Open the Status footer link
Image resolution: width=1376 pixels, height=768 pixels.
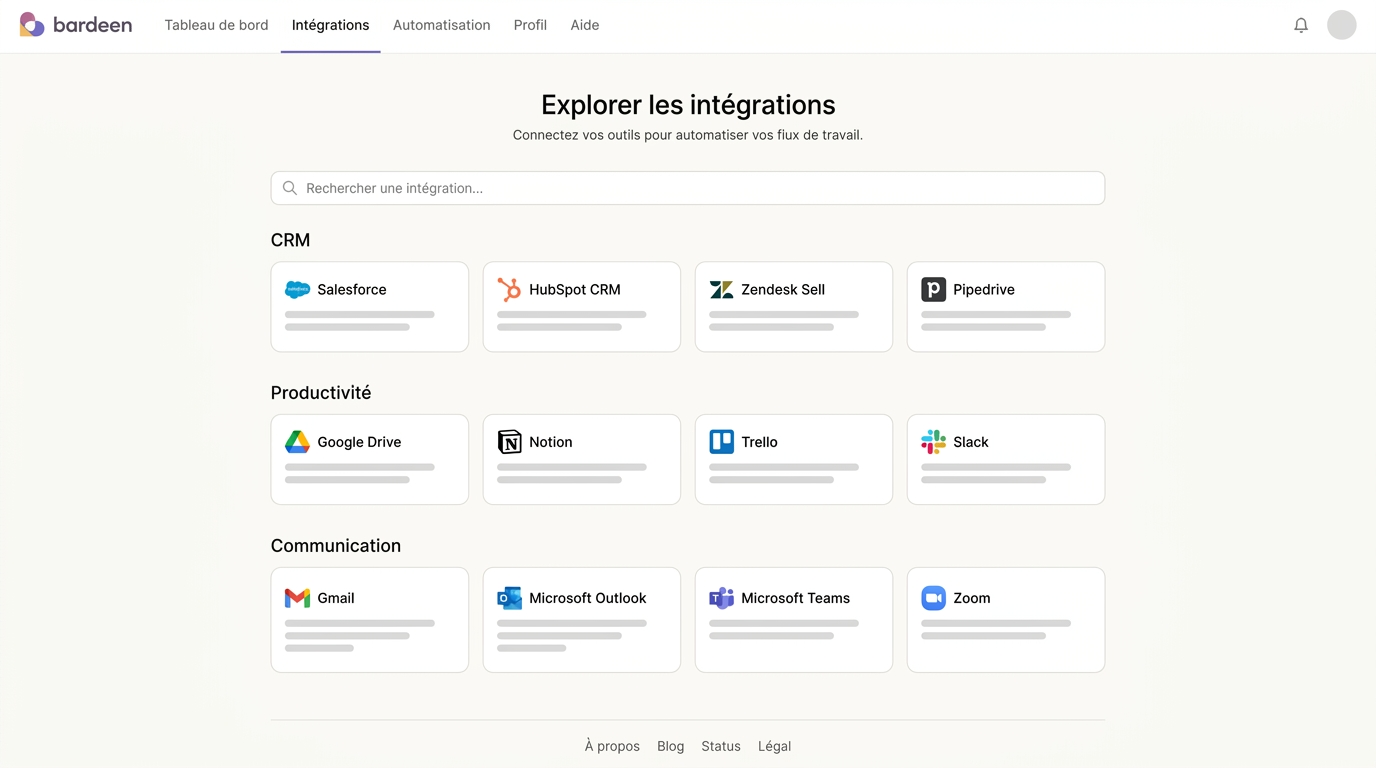pos(721,746)
